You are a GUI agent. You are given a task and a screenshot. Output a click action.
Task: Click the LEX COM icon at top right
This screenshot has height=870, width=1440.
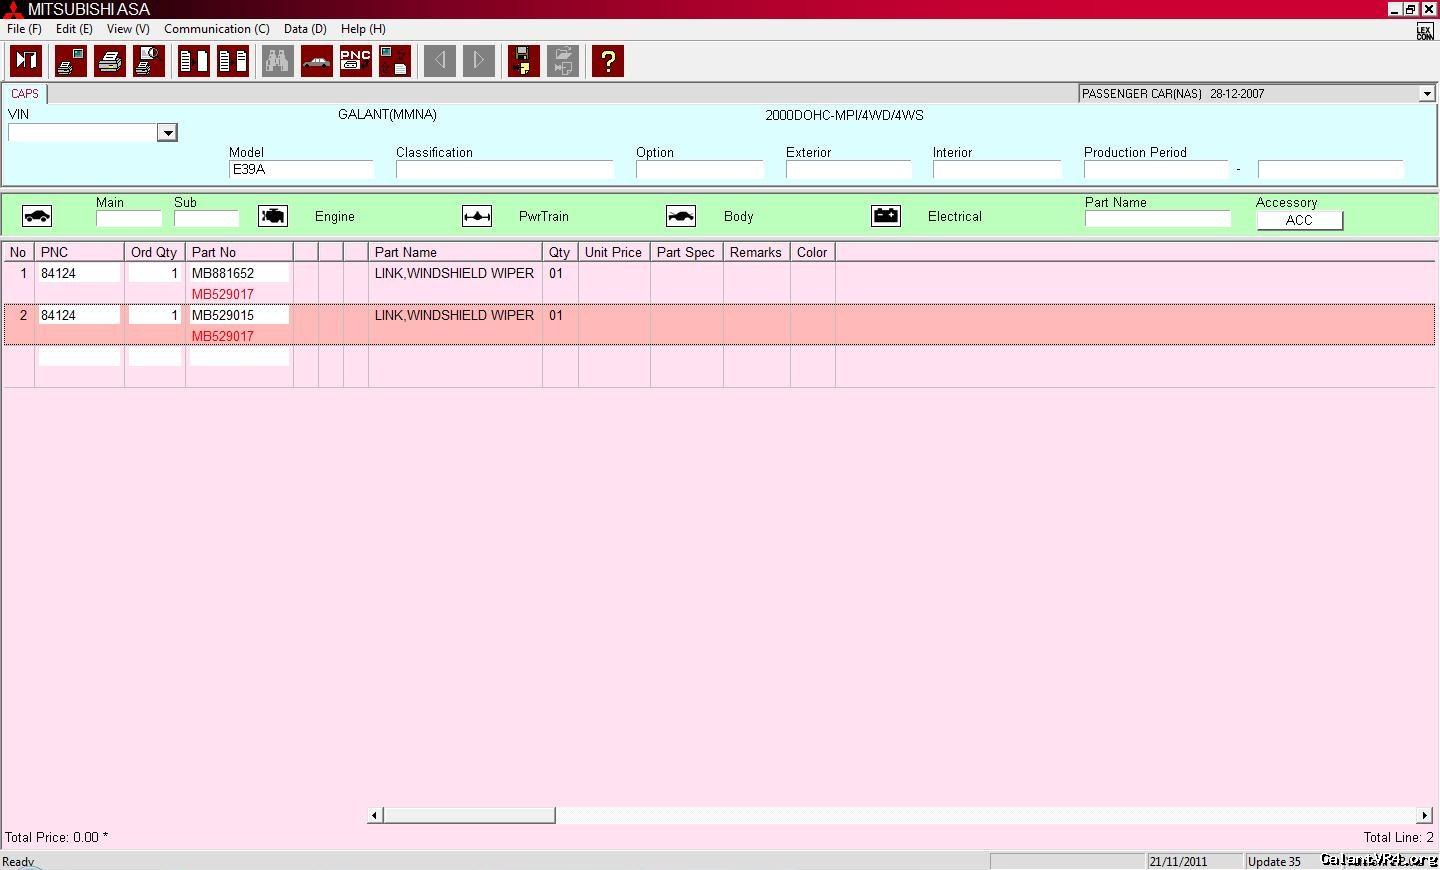[1424, 32]
